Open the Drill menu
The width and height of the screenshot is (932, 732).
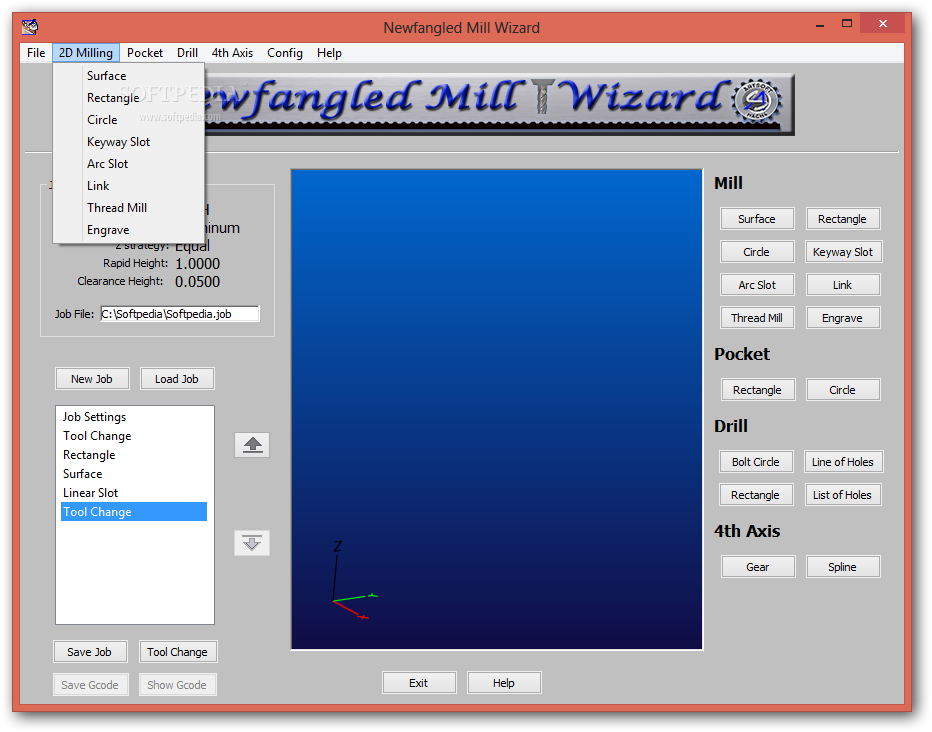click(x=187, y=53)
